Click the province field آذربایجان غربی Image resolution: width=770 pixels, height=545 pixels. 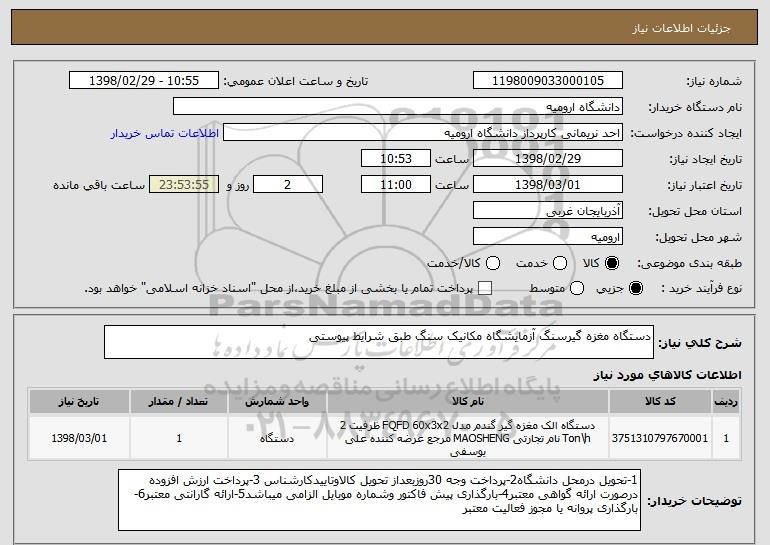pyautogui.click(x=548, y=211)
